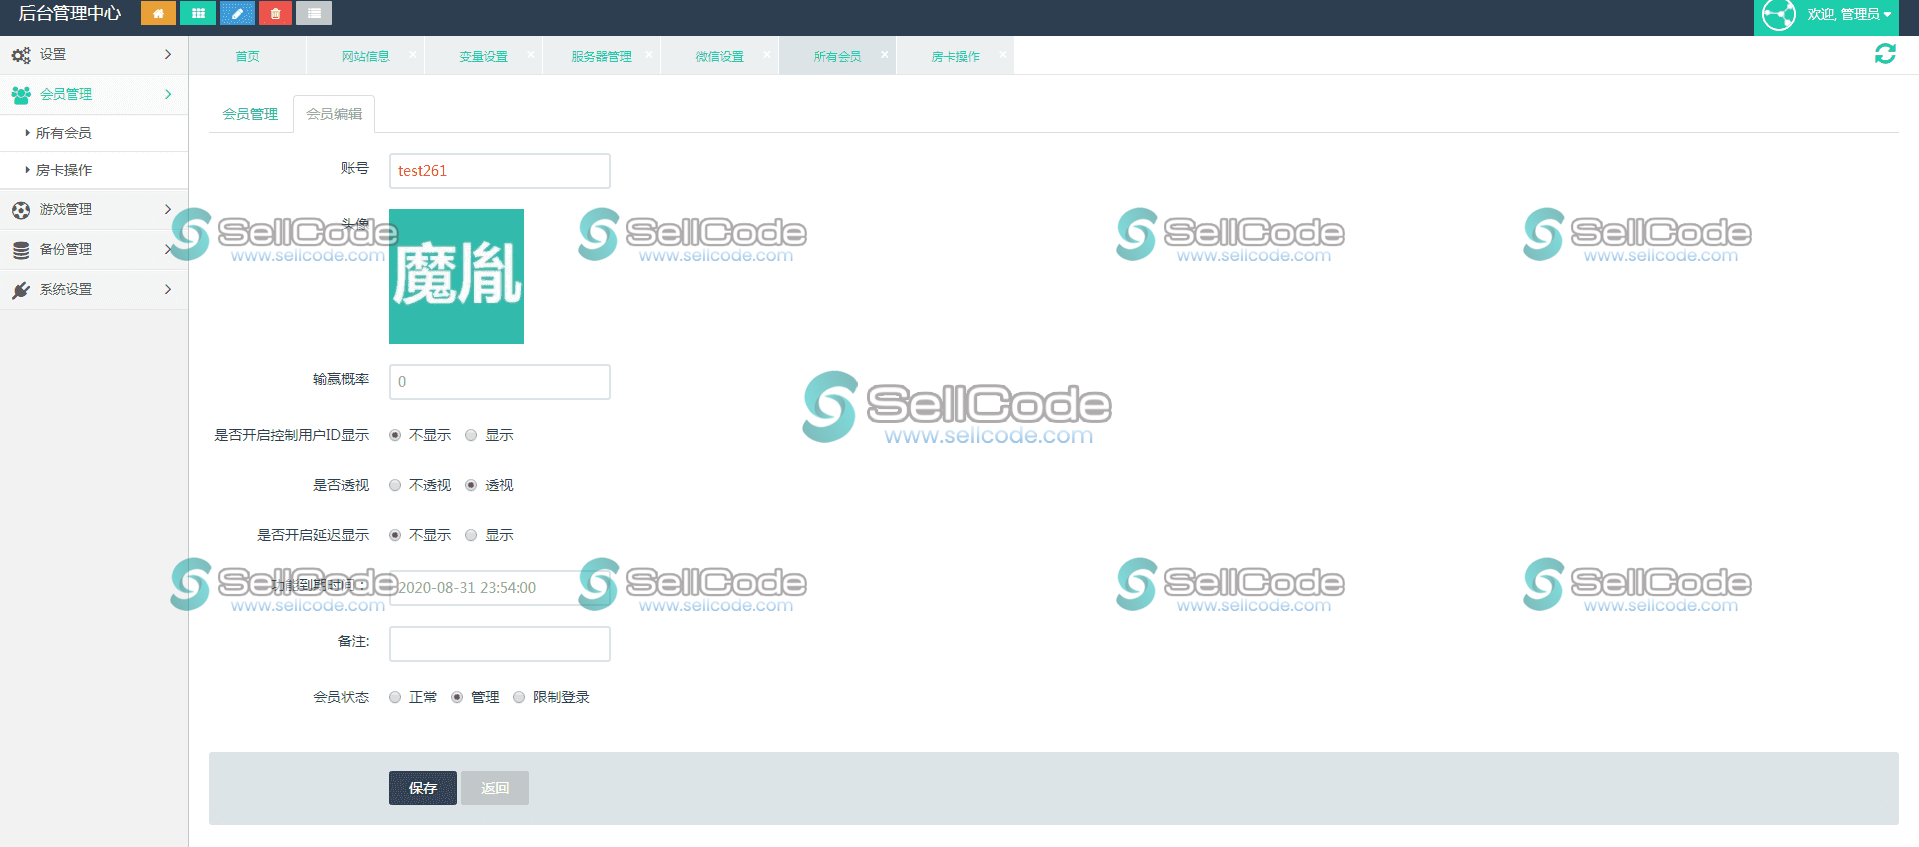The image size is (1919, 847).
Task: Click the 保存 button
Action: (x=422, y=788)
